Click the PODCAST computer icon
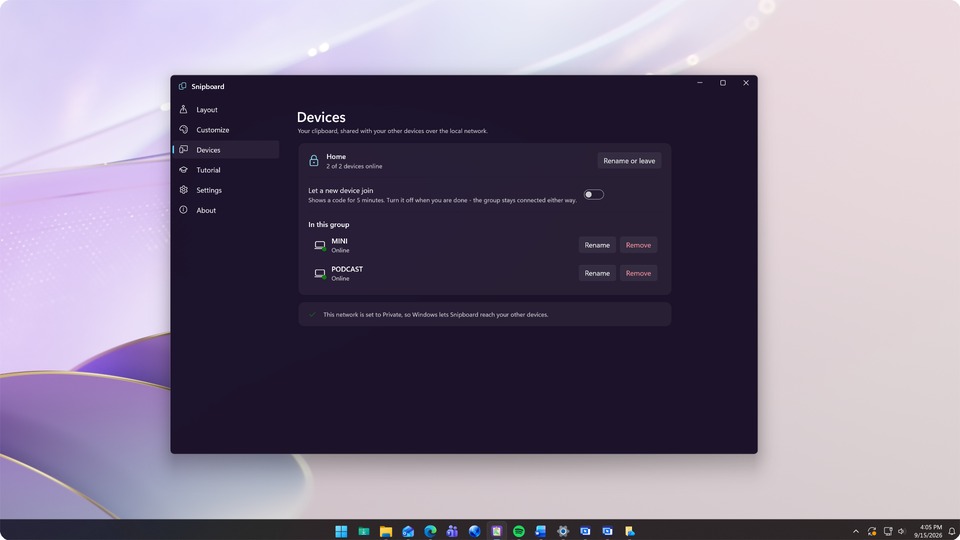Viewport: 960px width, 540px height. [x=320, y=273]
